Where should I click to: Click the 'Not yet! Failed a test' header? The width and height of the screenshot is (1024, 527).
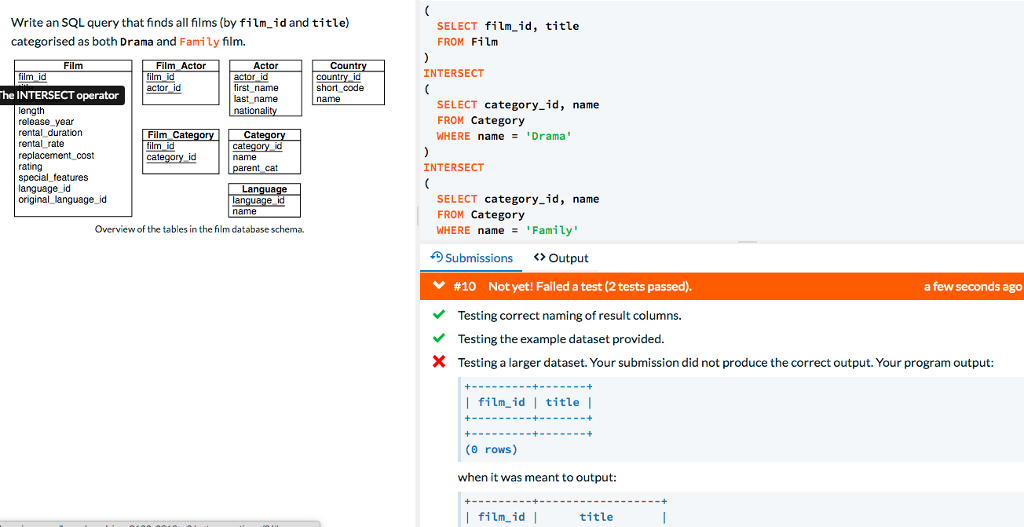(x=589, y=287)
